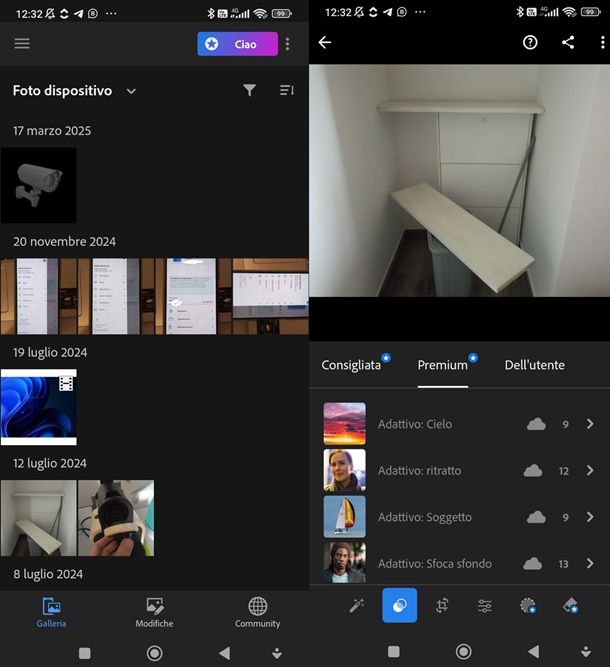Tap the woman portrait preset thumbnail

click(345, 470)
